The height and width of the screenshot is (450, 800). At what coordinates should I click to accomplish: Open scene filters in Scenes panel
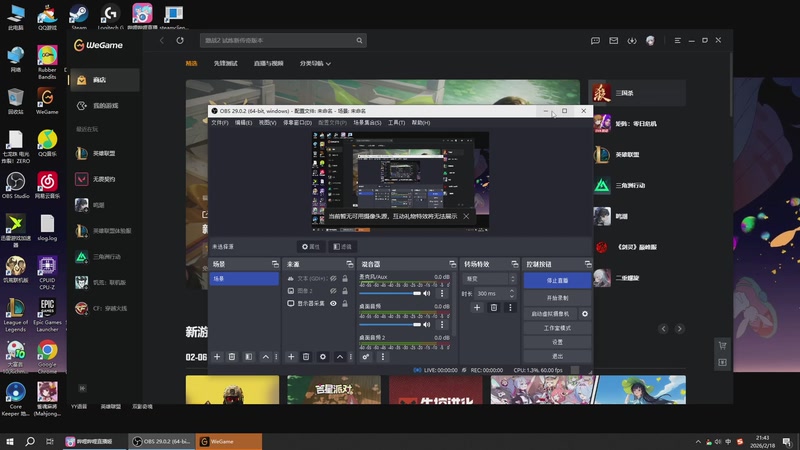248,357
